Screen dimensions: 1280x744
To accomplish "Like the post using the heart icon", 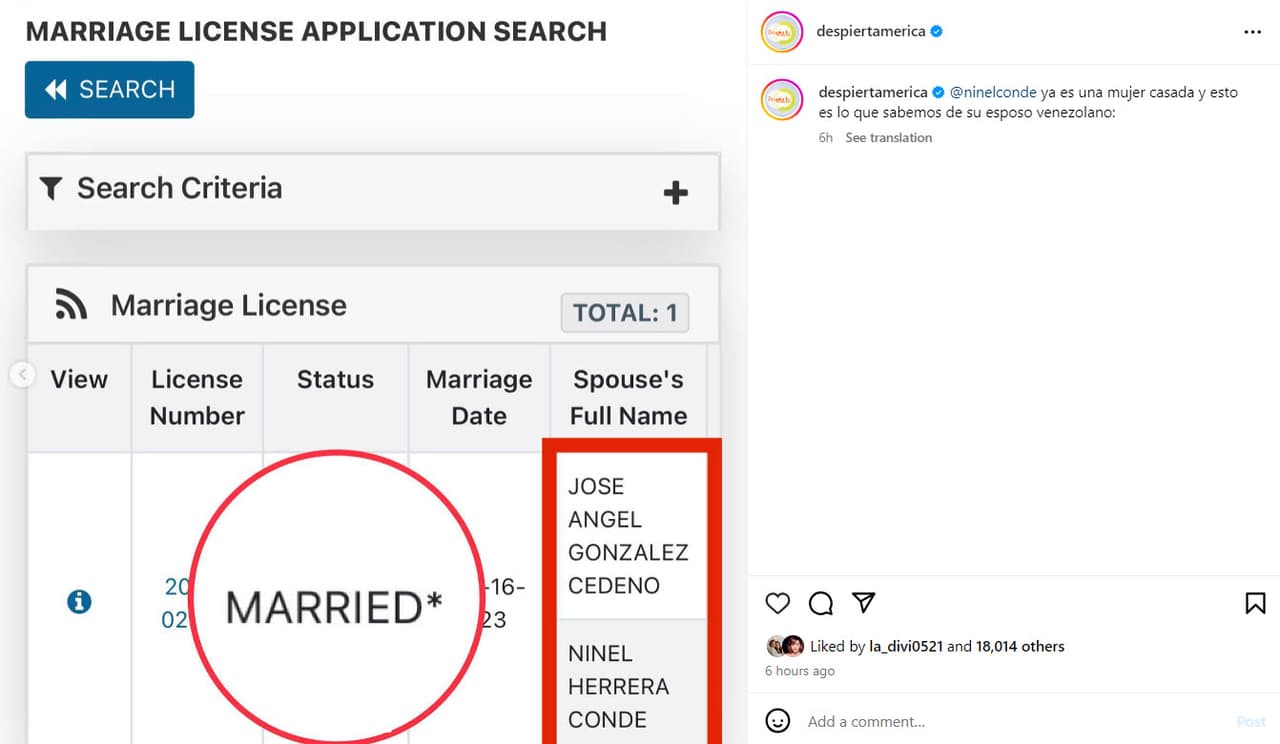I will click(777, 603).
